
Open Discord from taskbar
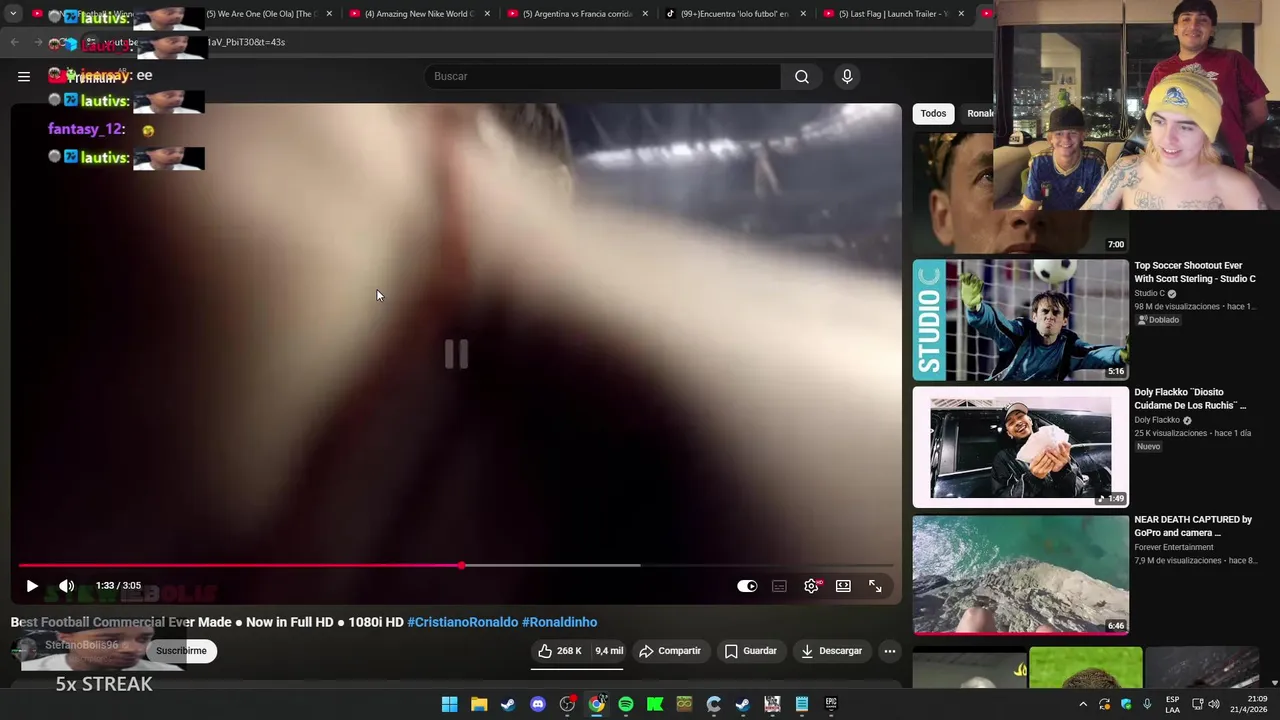click(x=538, y=705)
